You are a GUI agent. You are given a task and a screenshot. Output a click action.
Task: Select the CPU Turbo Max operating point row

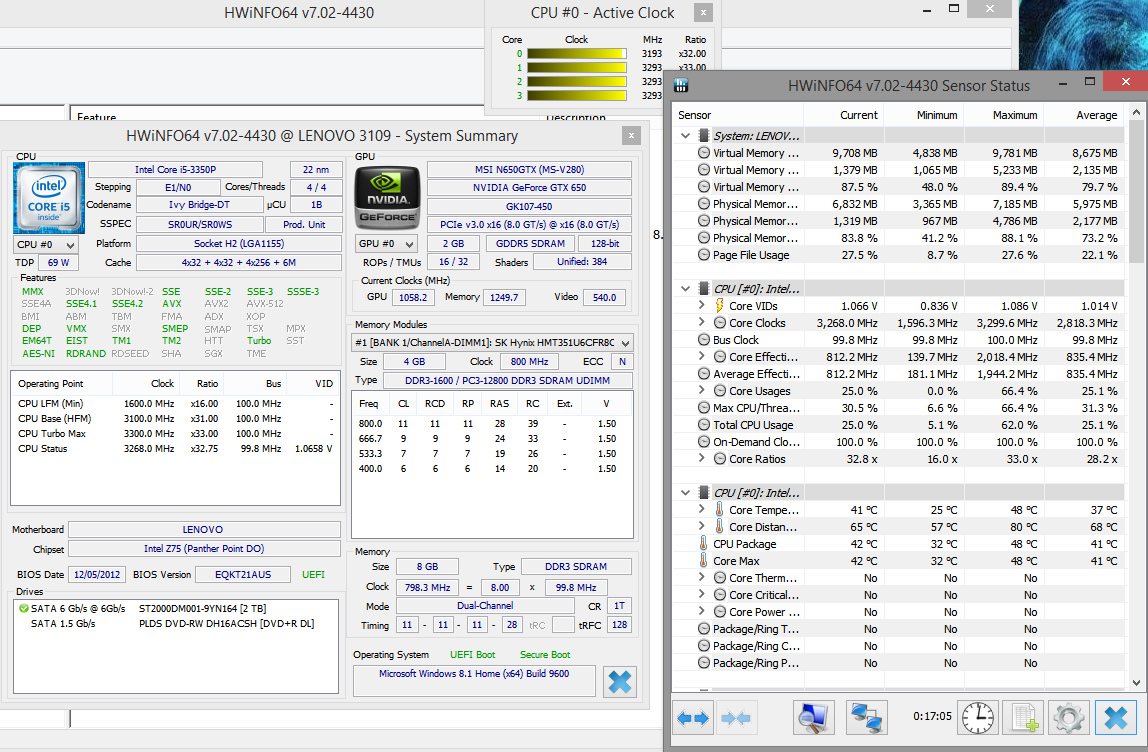pyautogui.click(x=175, y=433)
